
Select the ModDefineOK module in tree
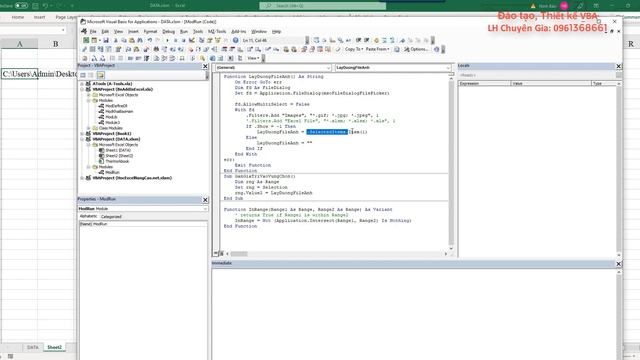point(116,106)
